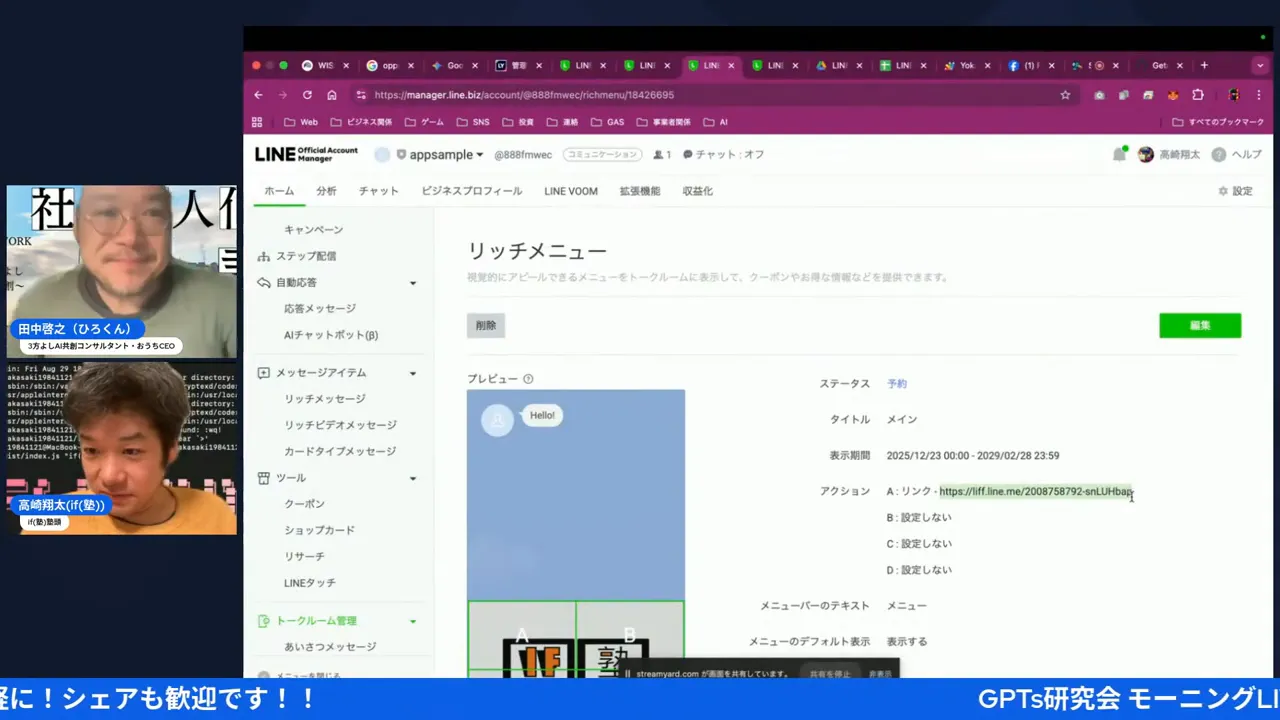Open the LINE VOOM tab
This screenshot has width=1280, height=720.
click(x=570, y=191)
